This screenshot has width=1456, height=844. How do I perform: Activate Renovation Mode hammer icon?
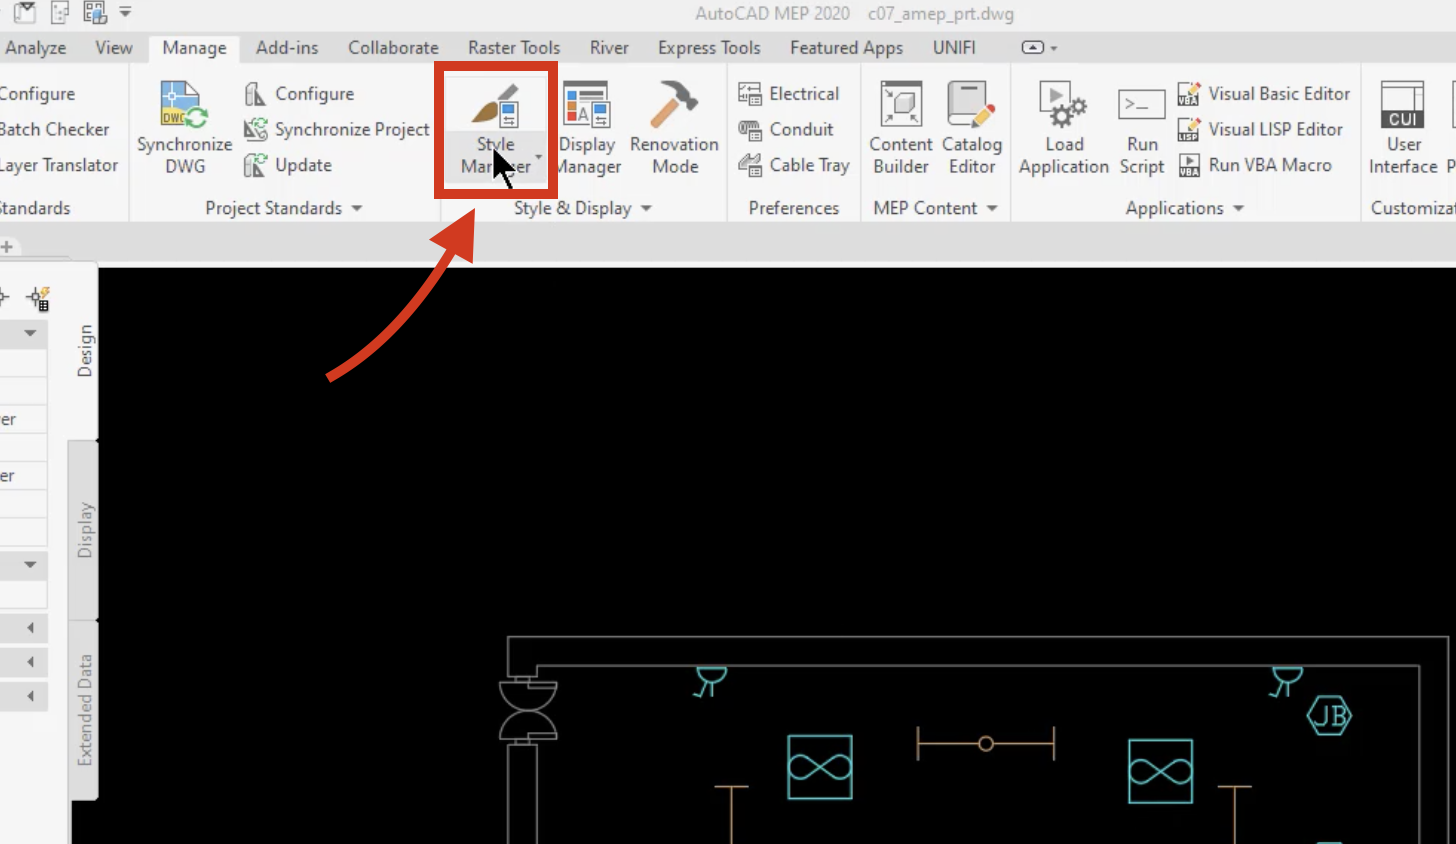[x=675, y=128]
